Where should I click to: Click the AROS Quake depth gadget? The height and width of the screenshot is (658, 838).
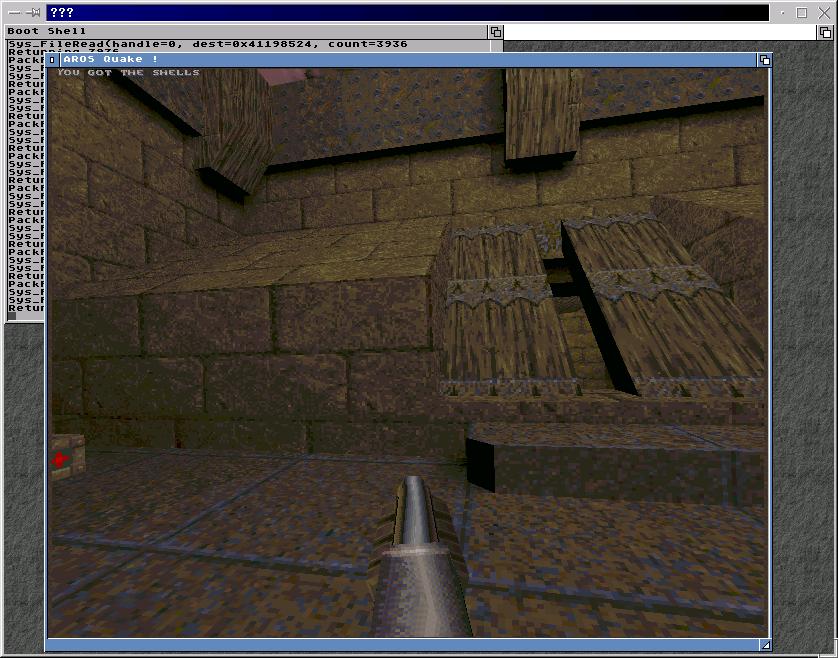[765, 60]
